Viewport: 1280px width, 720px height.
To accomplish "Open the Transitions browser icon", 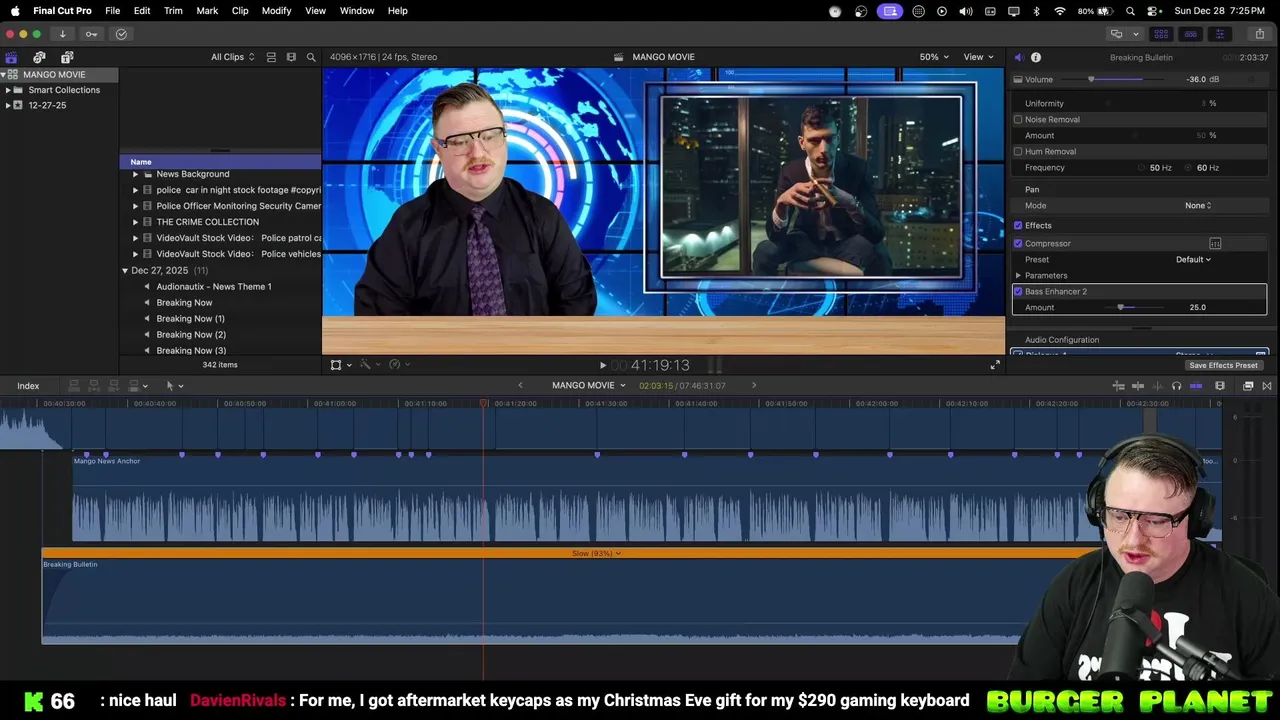I will click(x=1267, y=386).
